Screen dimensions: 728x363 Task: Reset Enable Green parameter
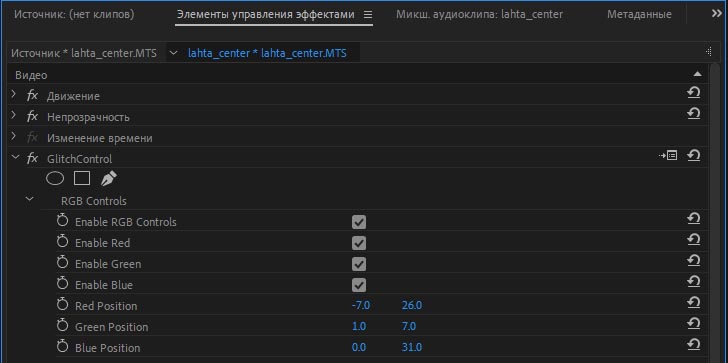click(693, 260)
